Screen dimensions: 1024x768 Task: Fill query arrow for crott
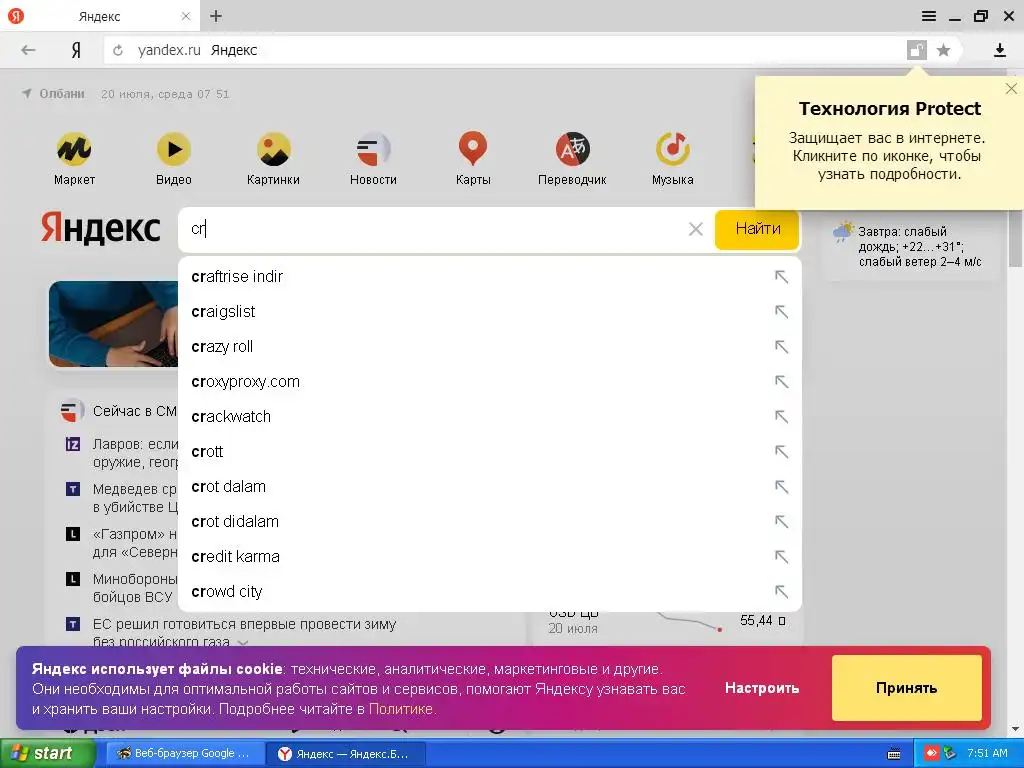pos(781,451)
